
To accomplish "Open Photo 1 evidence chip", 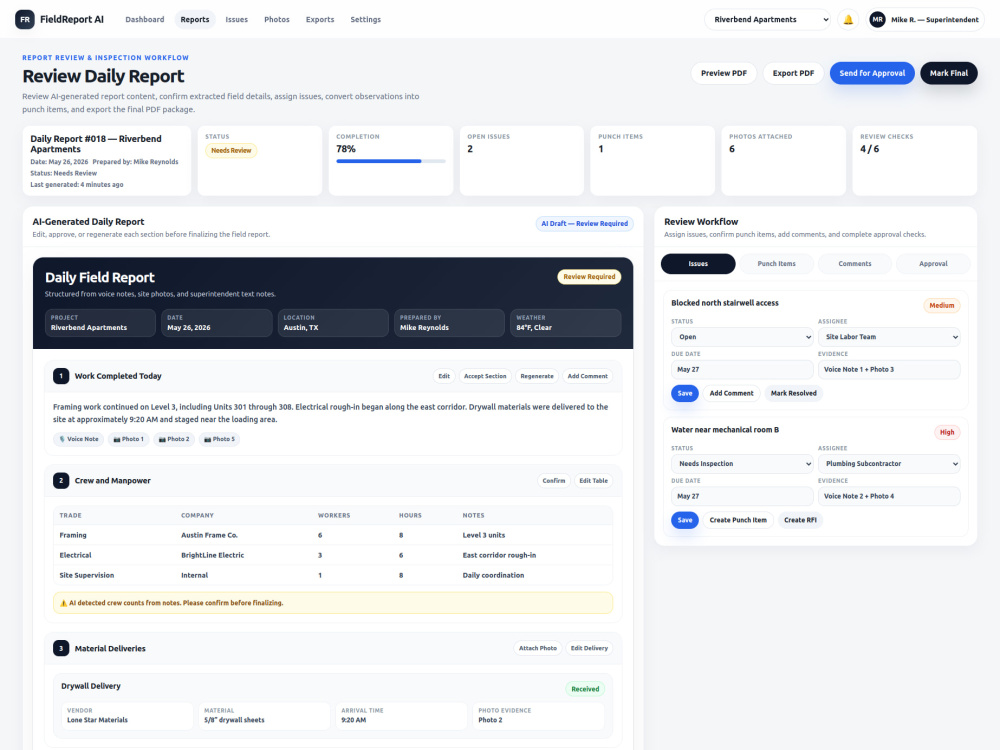I will pyautogui.click(x=129, y=439).
